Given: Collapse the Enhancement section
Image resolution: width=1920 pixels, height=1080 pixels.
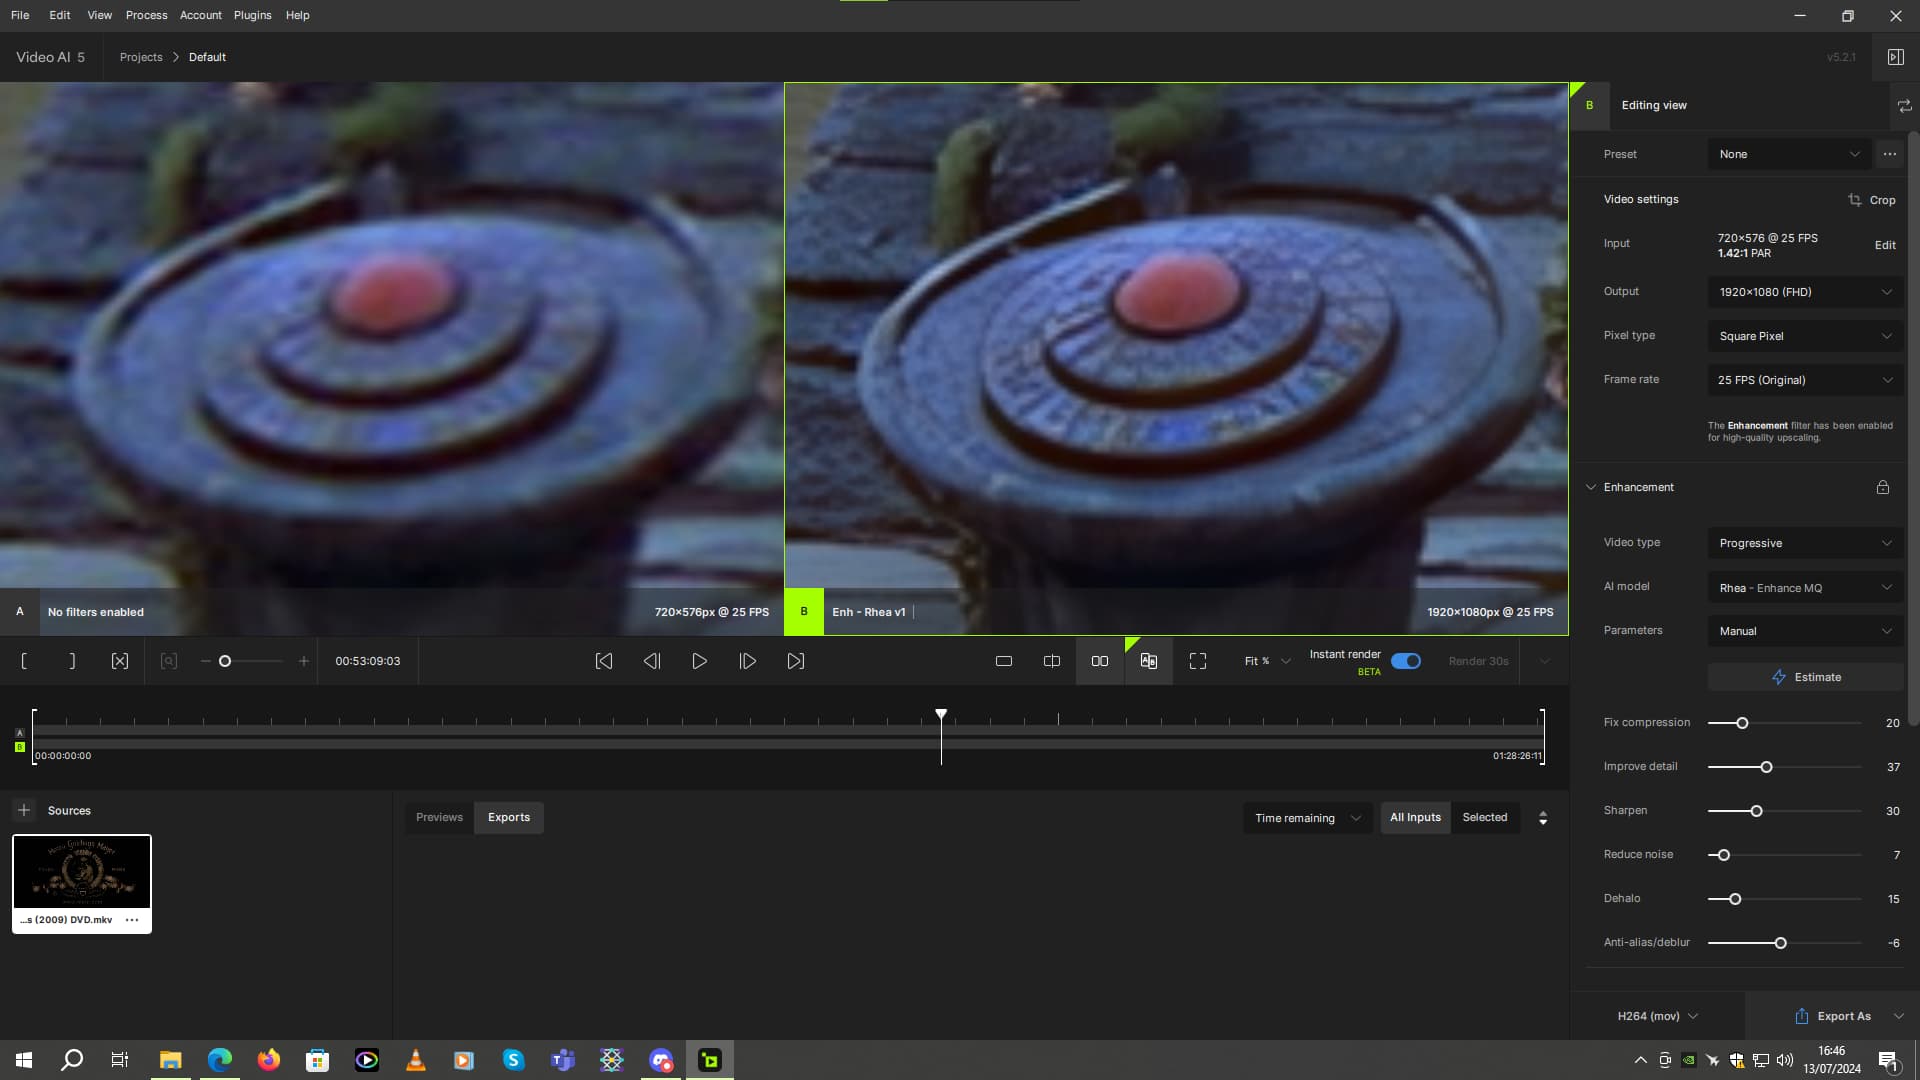Looking at the screenshot, I should (x=1591, y=487).
